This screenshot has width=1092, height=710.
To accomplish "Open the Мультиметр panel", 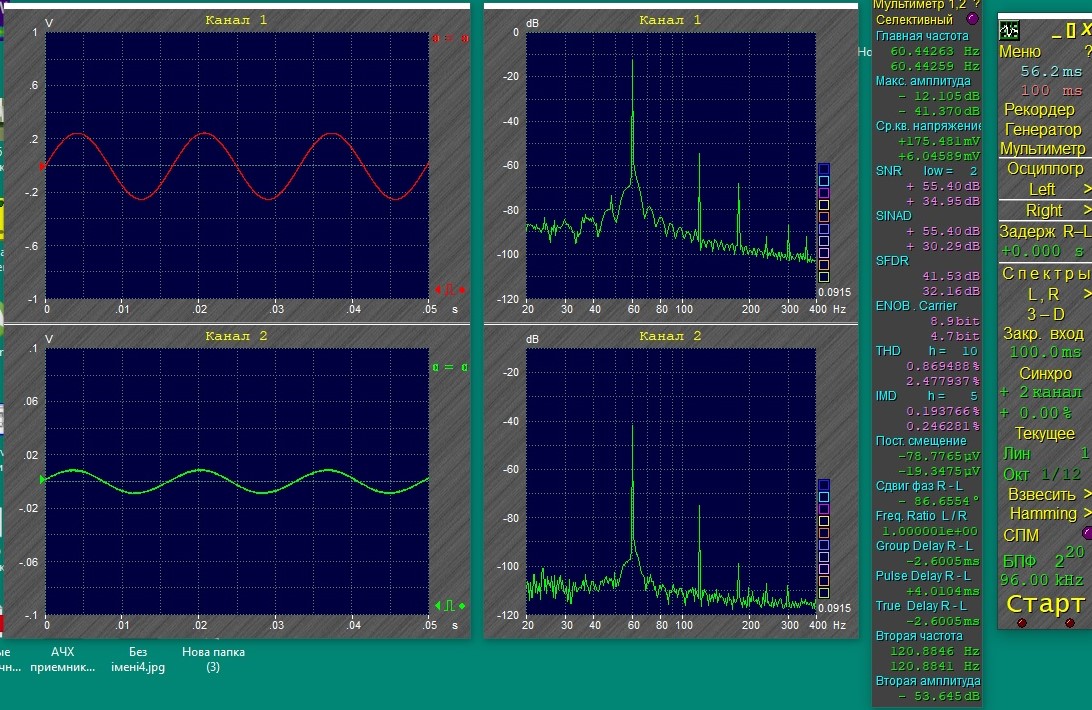I will point(1043,148).
